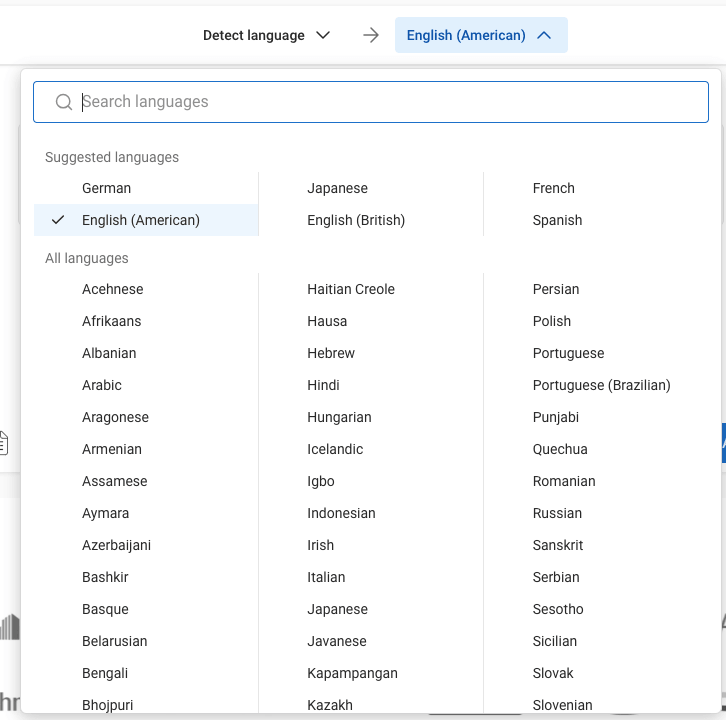Select French in suggested languages
The height and width of the screenshot is (720, 726).
[x=554, y=188]
